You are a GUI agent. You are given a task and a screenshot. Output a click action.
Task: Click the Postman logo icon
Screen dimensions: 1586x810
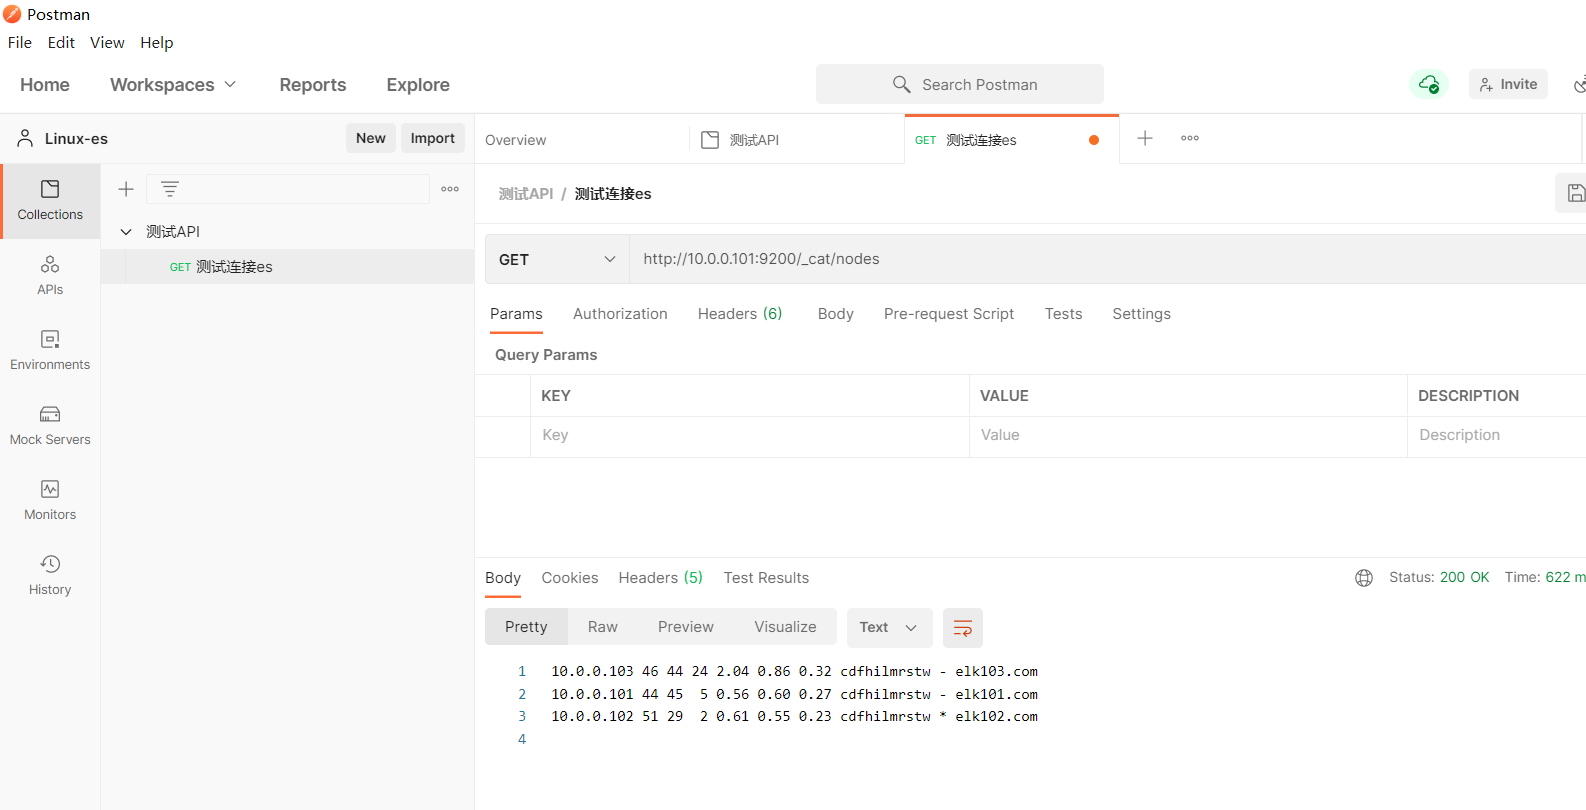click(x=12, y=14)
